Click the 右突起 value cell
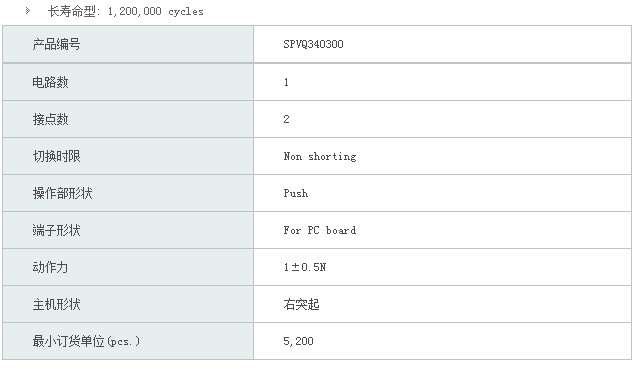634x381 pixels. click(x=442, y=304)
